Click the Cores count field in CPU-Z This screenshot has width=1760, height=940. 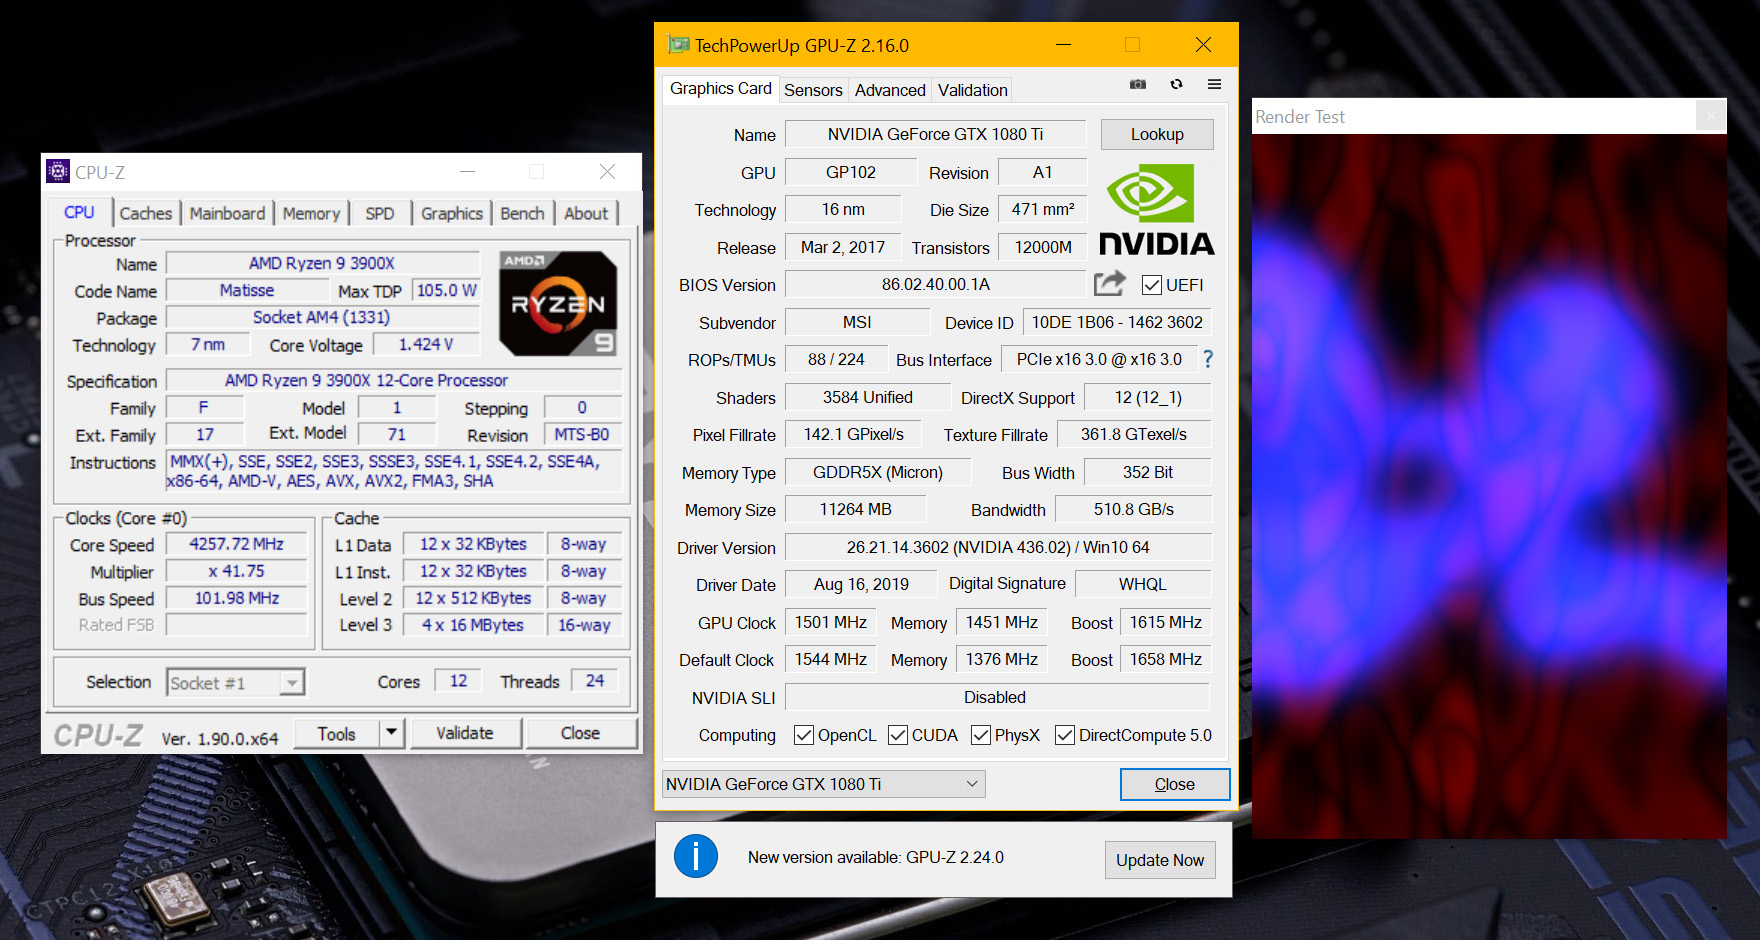pyautogui.click(x=458, y=681)
